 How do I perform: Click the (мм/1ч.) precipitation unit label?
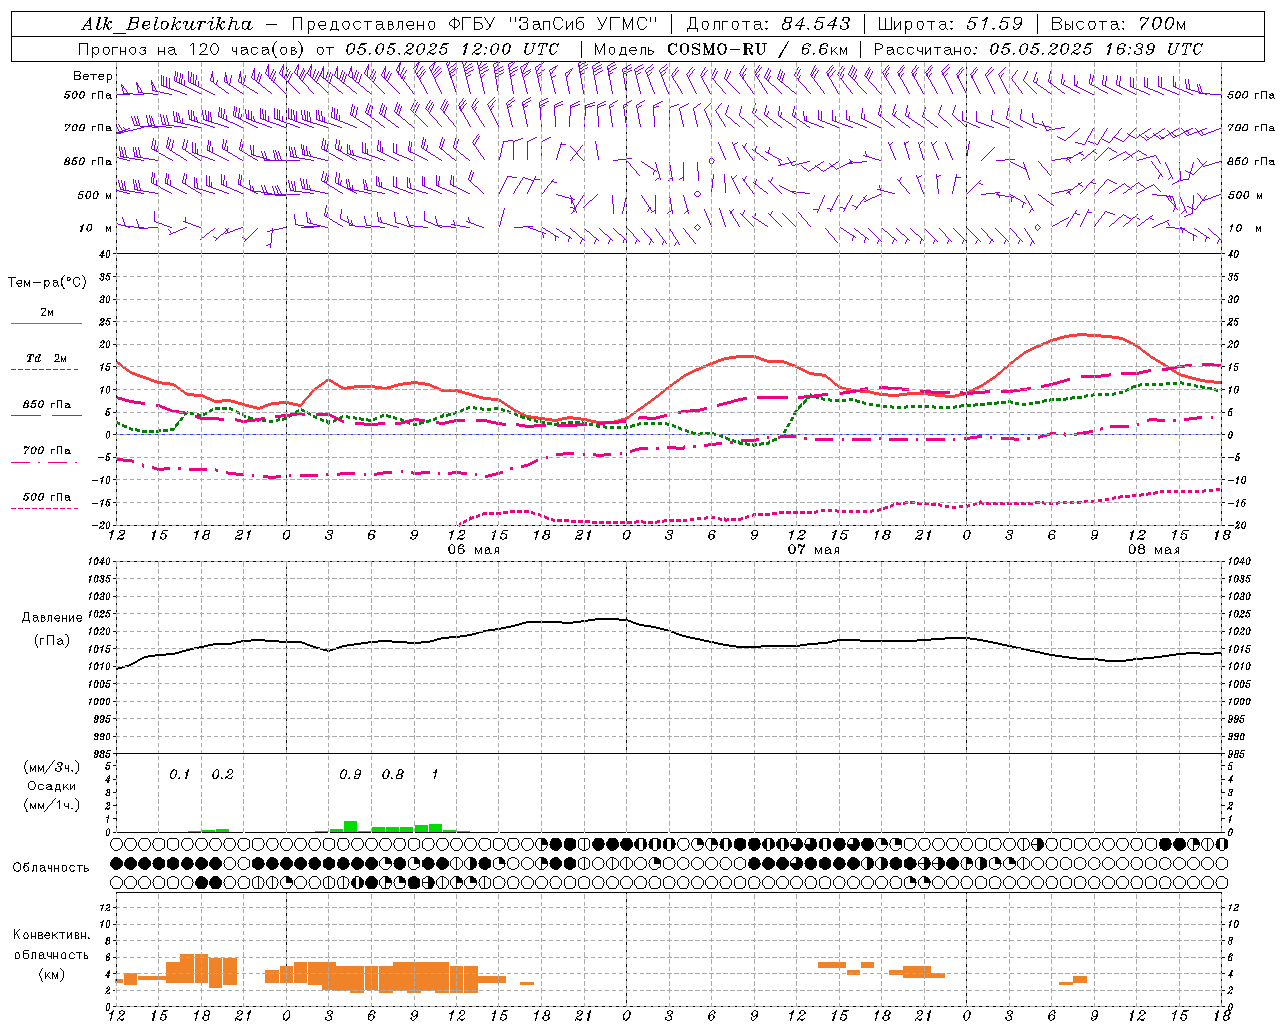click(52, 805)
